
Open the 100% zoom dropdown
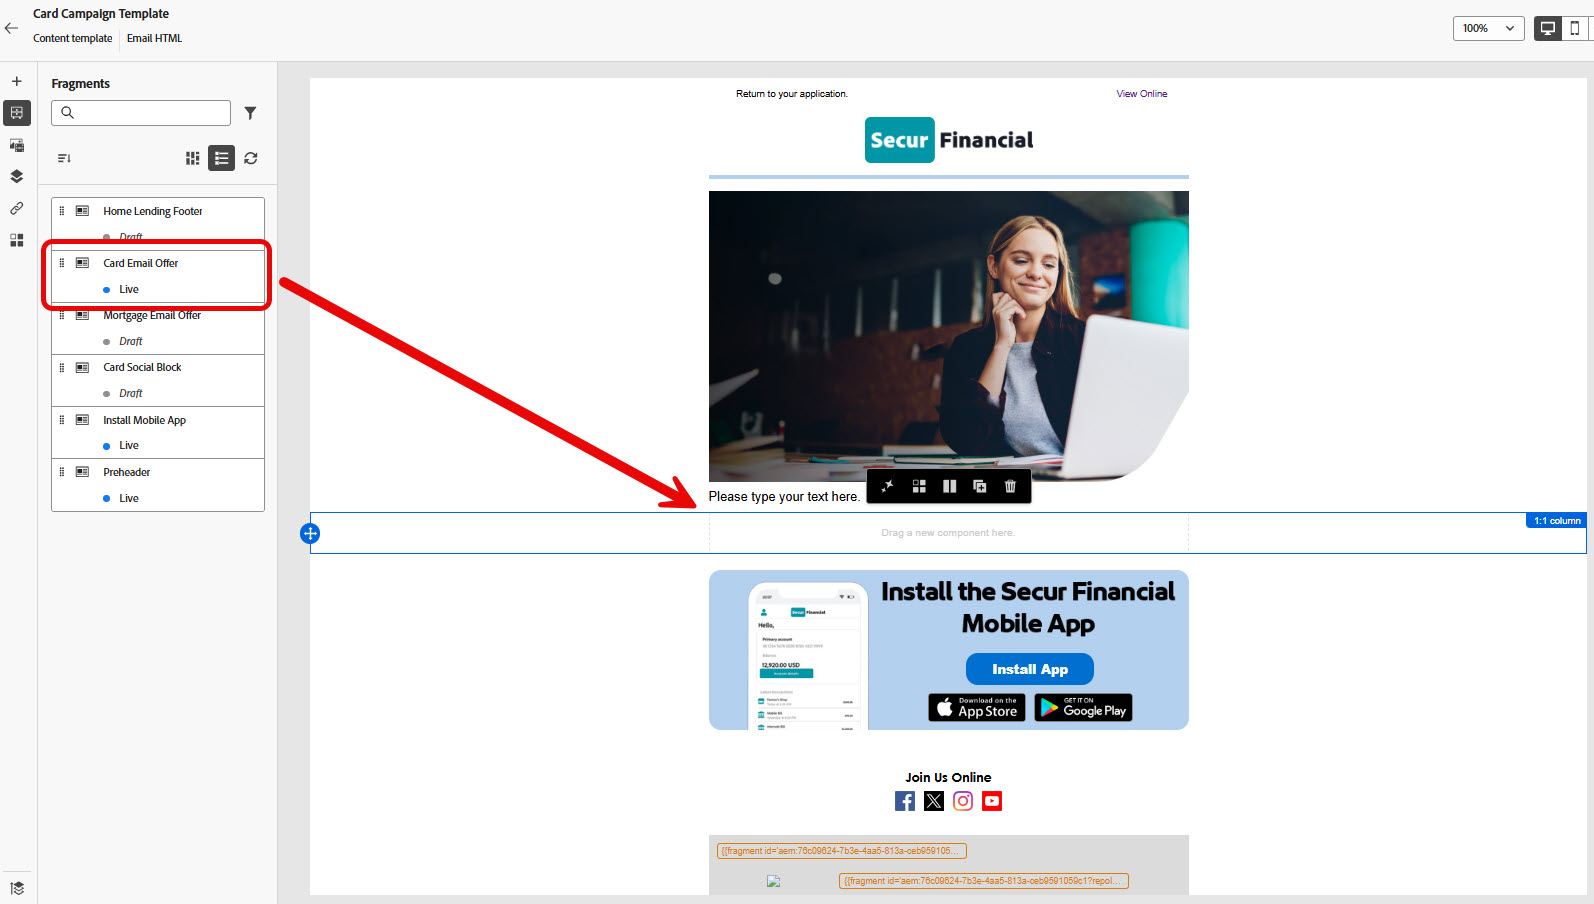click(1488, 28)
